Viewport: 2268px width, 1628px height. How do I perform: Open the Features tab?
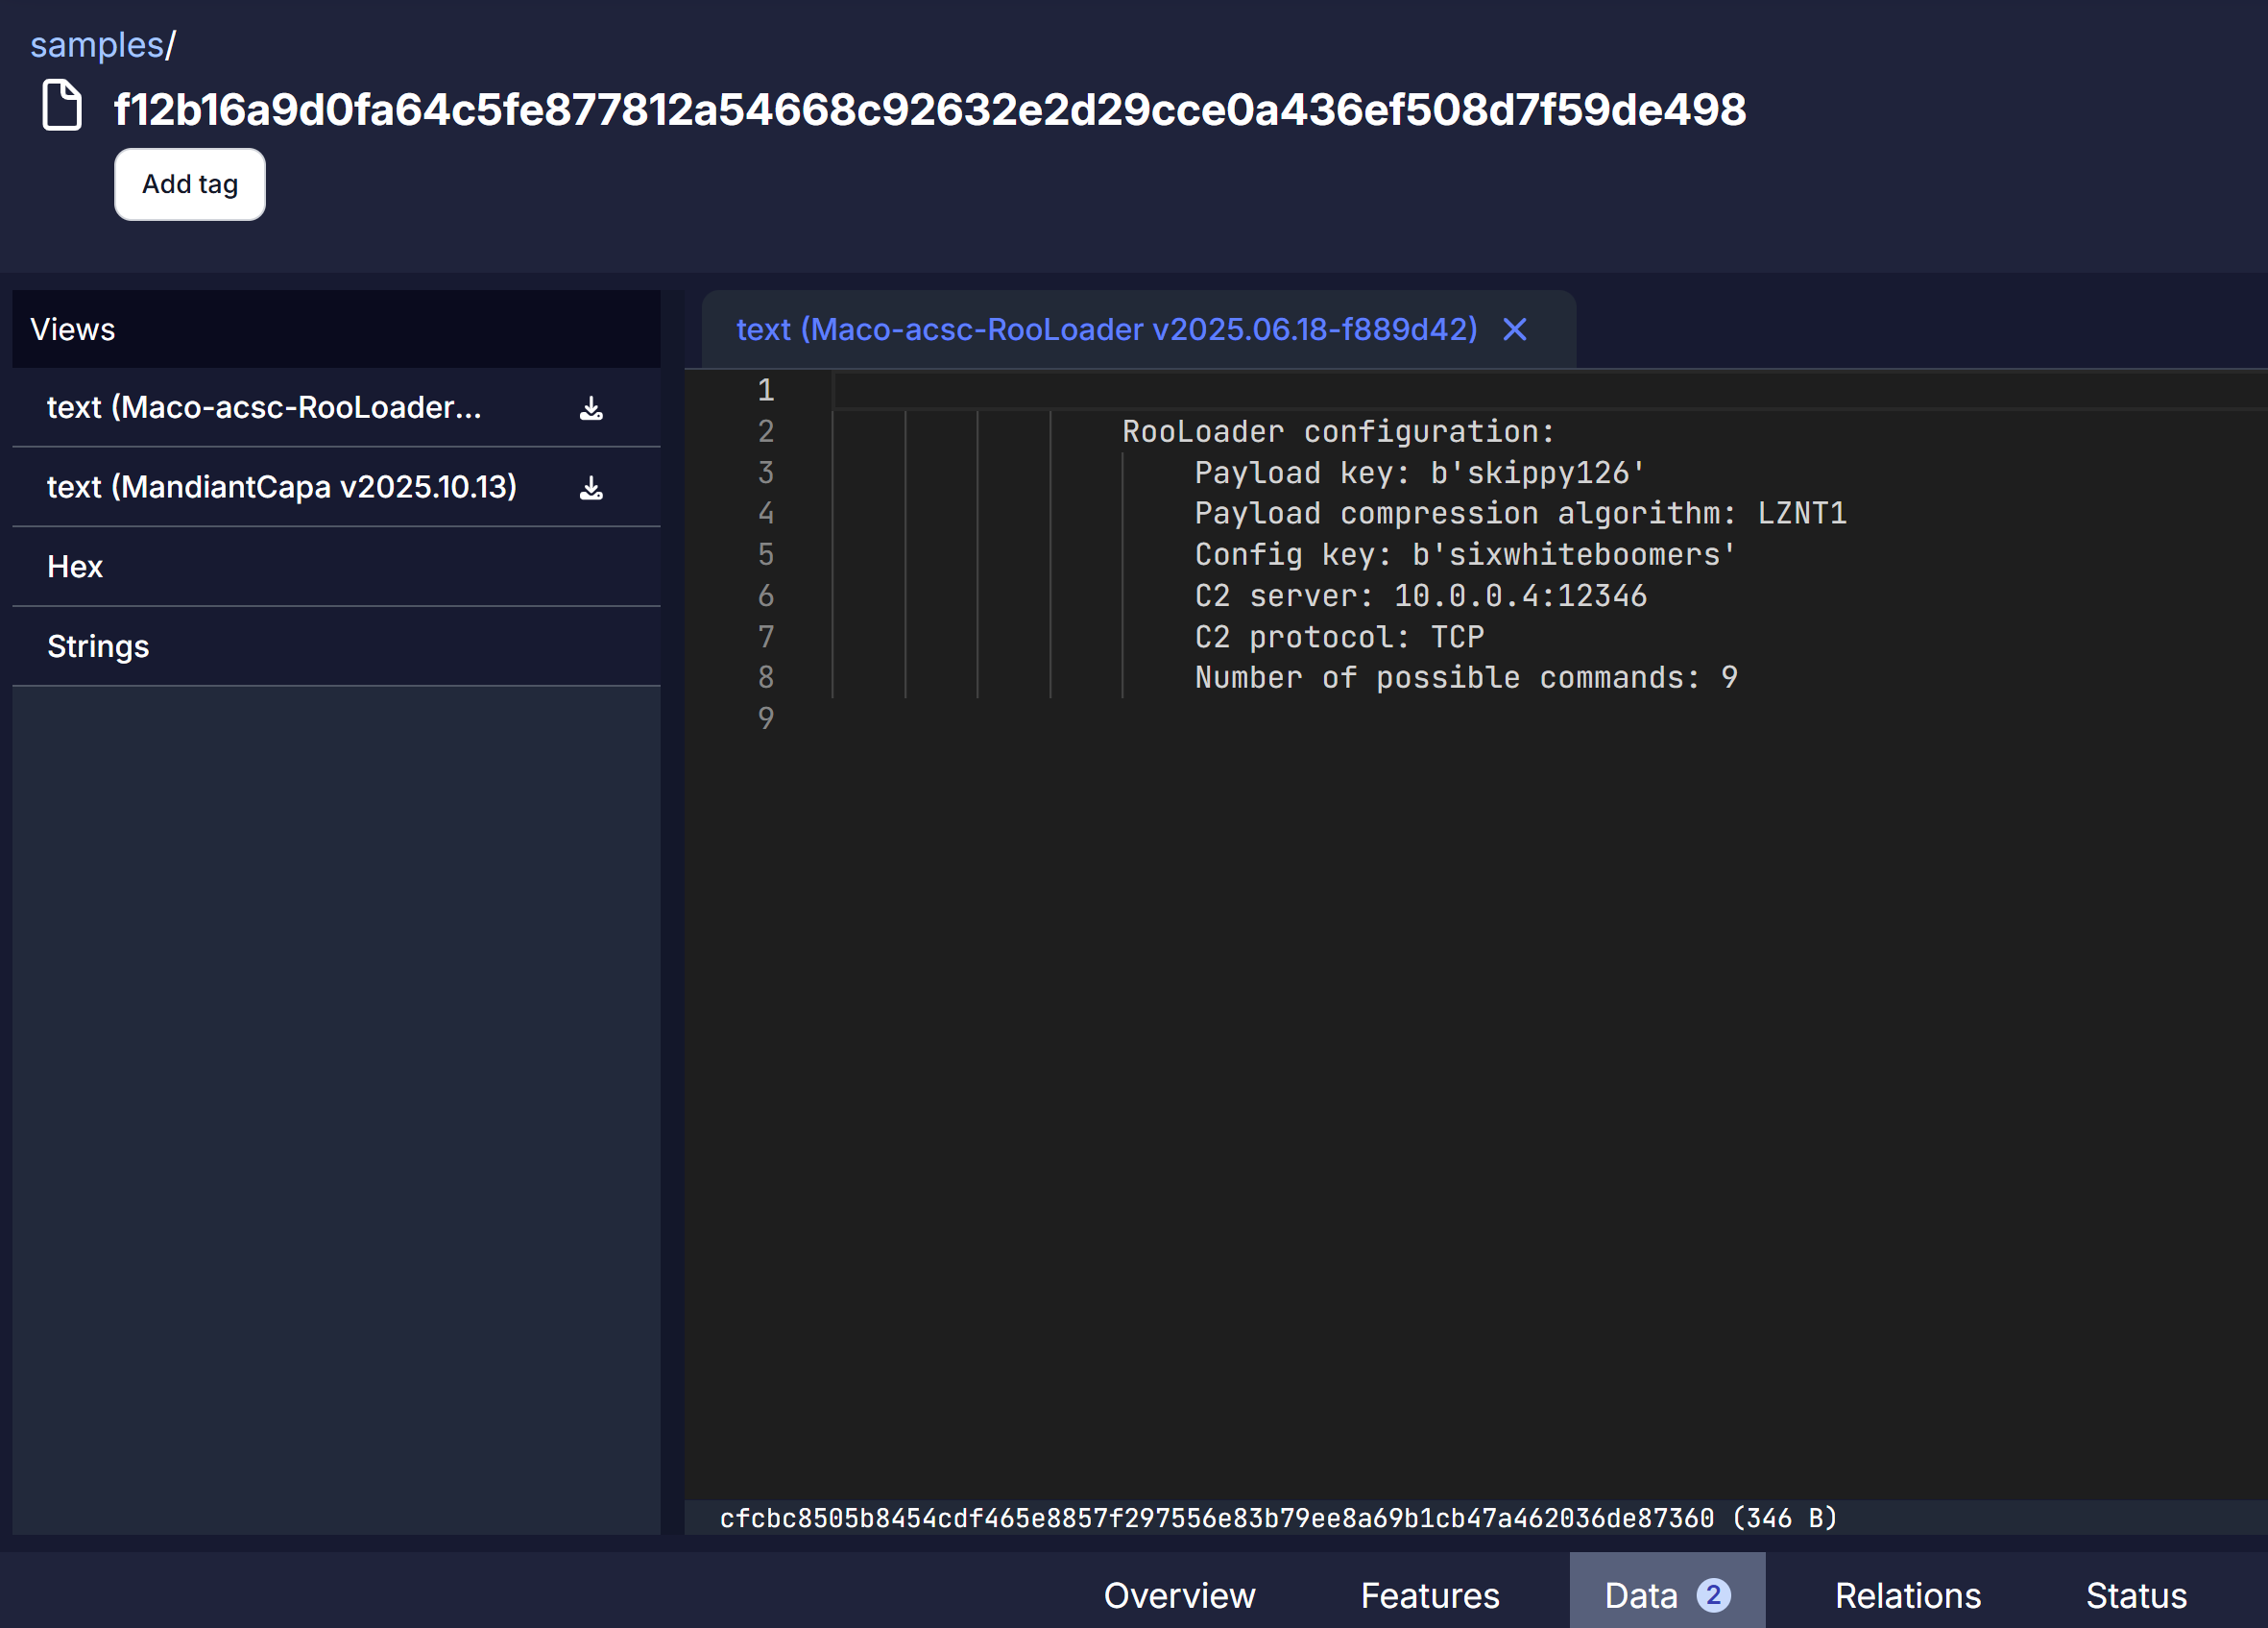(x=1429, y=1595)
